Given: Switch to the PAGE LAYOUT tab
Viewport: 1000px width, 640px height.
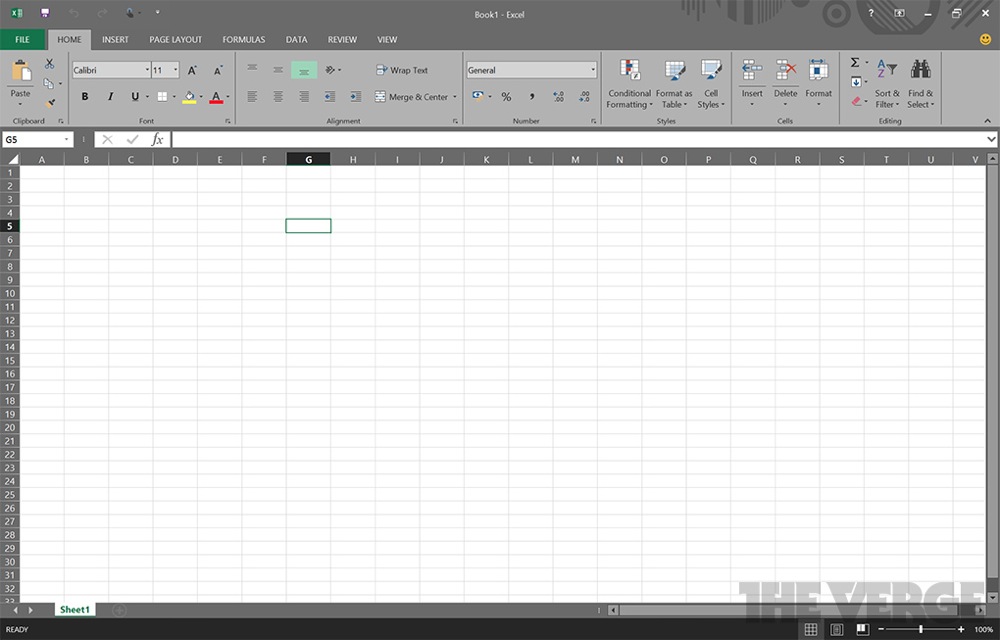Looking at the screenshot, I should [175, 40].
